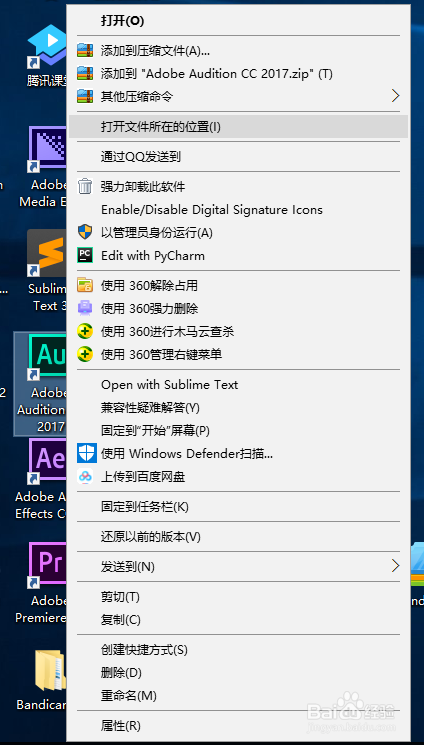Screen dimensions: 424x745
Task: Pin via 固定到"开始"屏幕(P)
Action: coord(239,430)
